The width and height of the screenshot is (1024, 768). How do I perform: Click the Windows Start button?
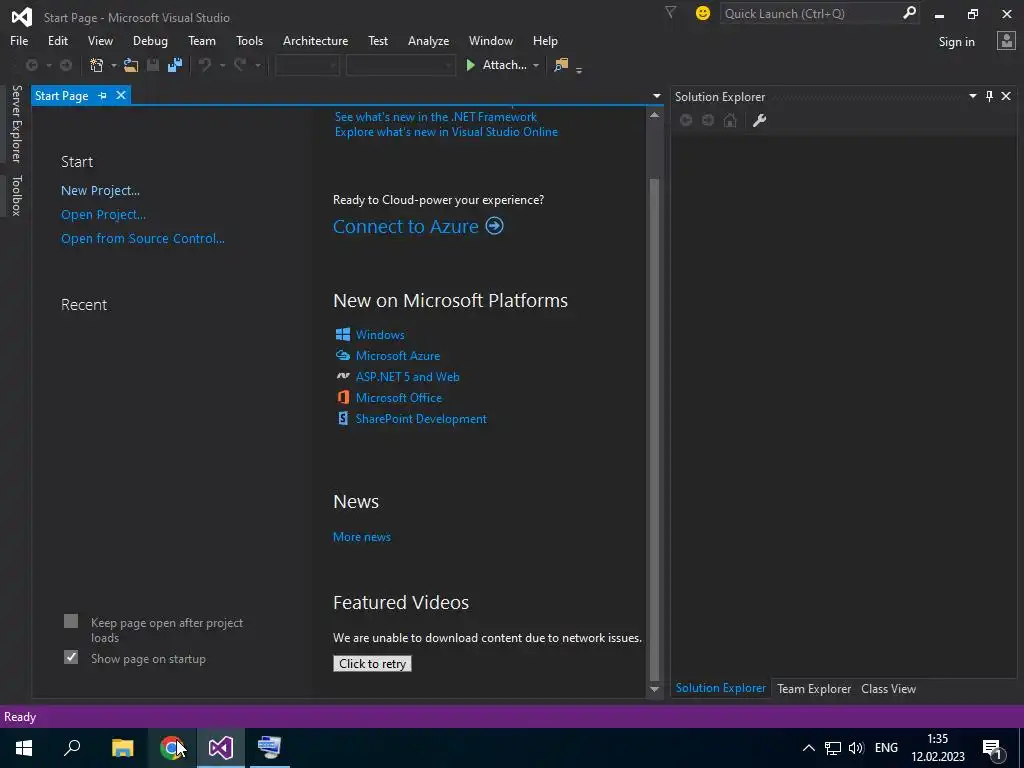tap(24, 748)
